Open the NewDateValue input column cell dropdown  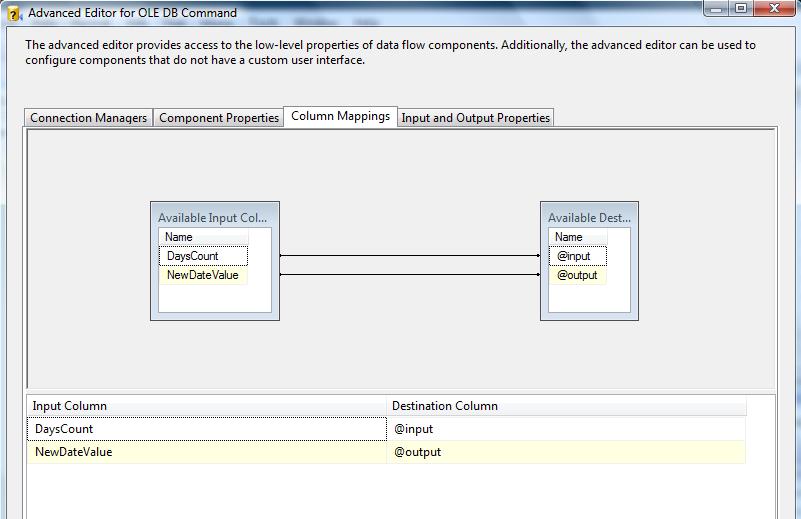(x=206, y=452)
